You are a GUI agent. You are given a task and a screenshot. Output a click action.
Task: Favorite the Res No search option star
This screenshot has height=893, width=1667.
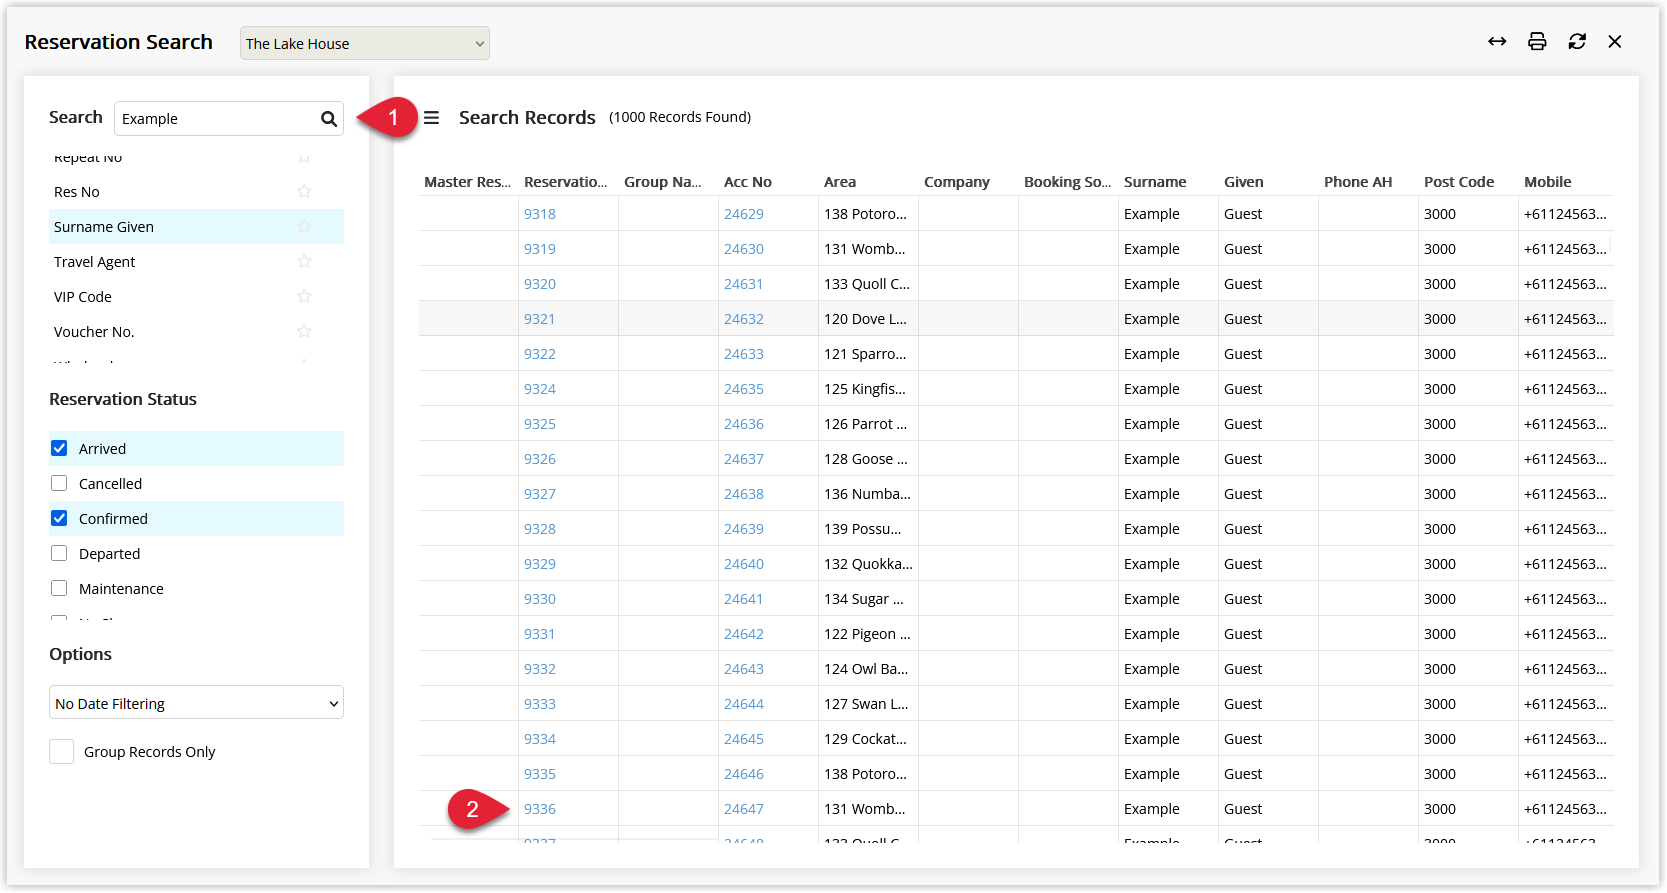[x=304, y=191]
